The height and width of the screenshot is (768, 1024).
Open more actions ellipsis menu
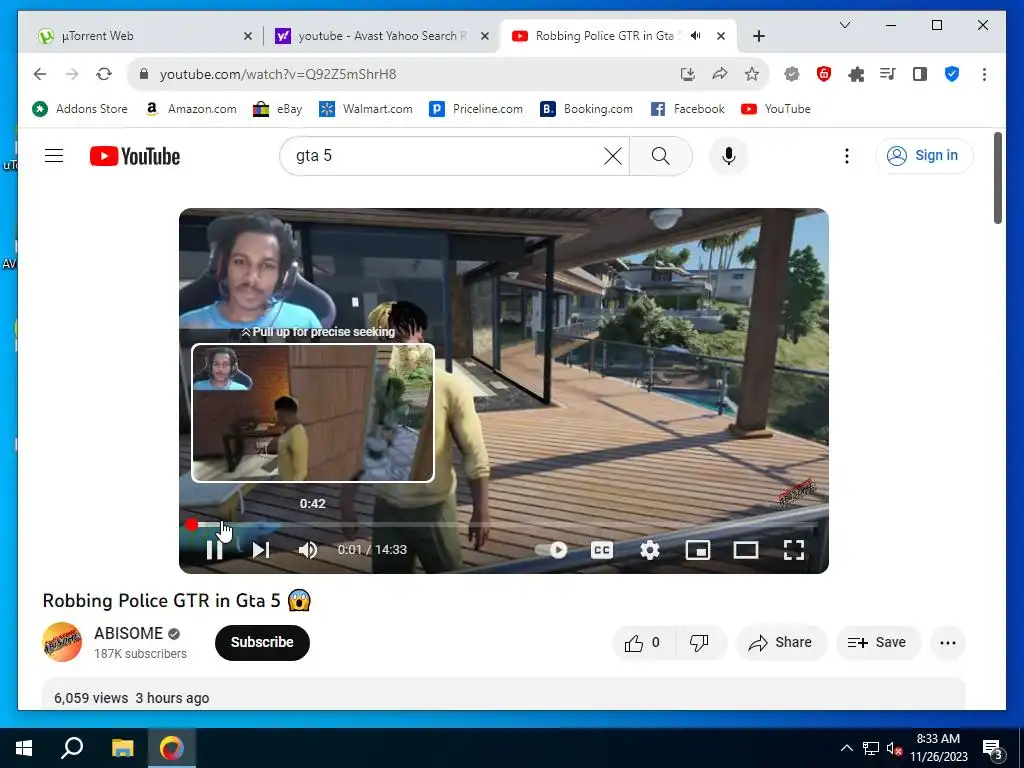(x=948, y=643)
